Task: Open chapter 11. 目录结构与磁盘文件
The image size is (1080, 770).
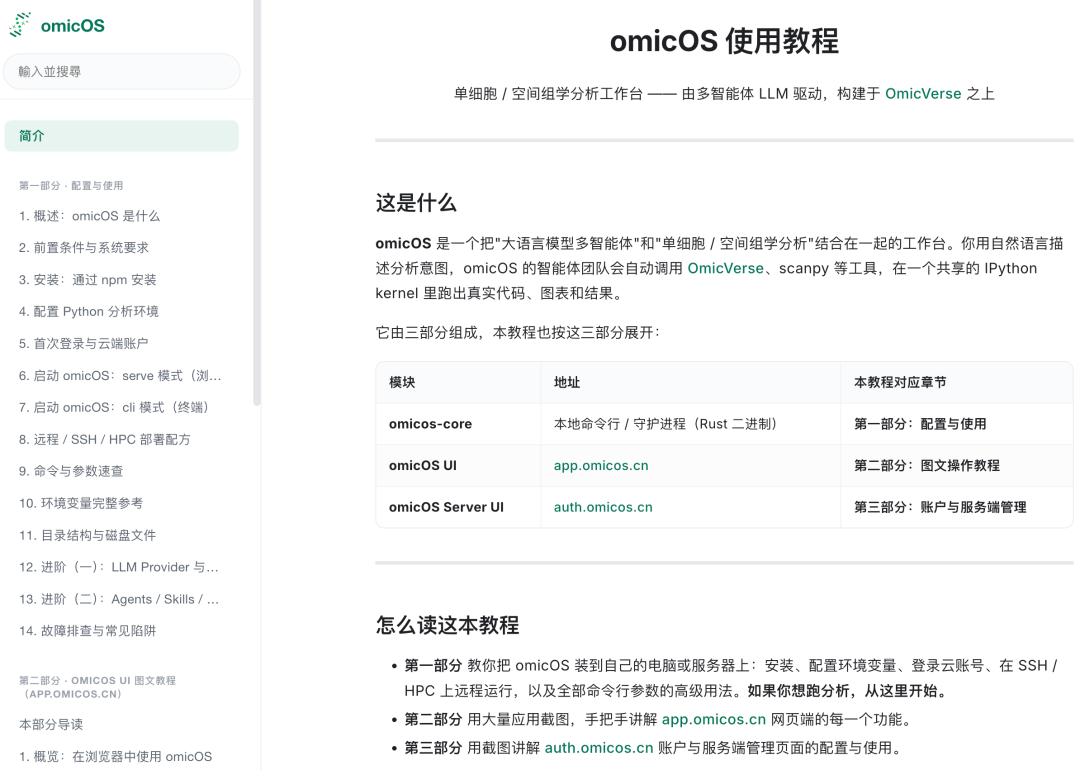Action: coord(87,535)
